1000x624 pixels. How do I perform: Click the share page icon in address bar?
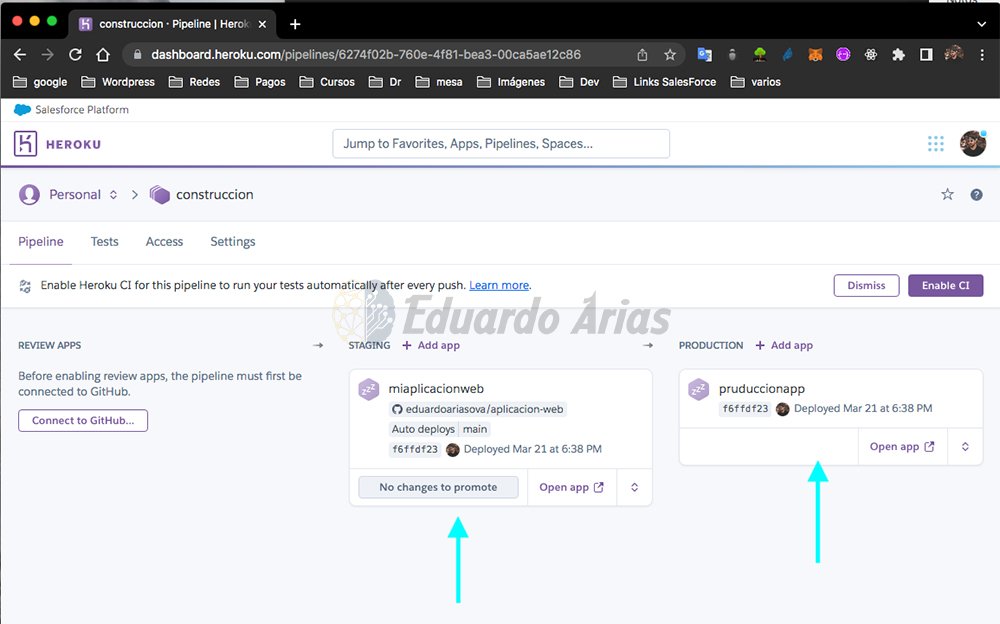(x=642, y=55)
